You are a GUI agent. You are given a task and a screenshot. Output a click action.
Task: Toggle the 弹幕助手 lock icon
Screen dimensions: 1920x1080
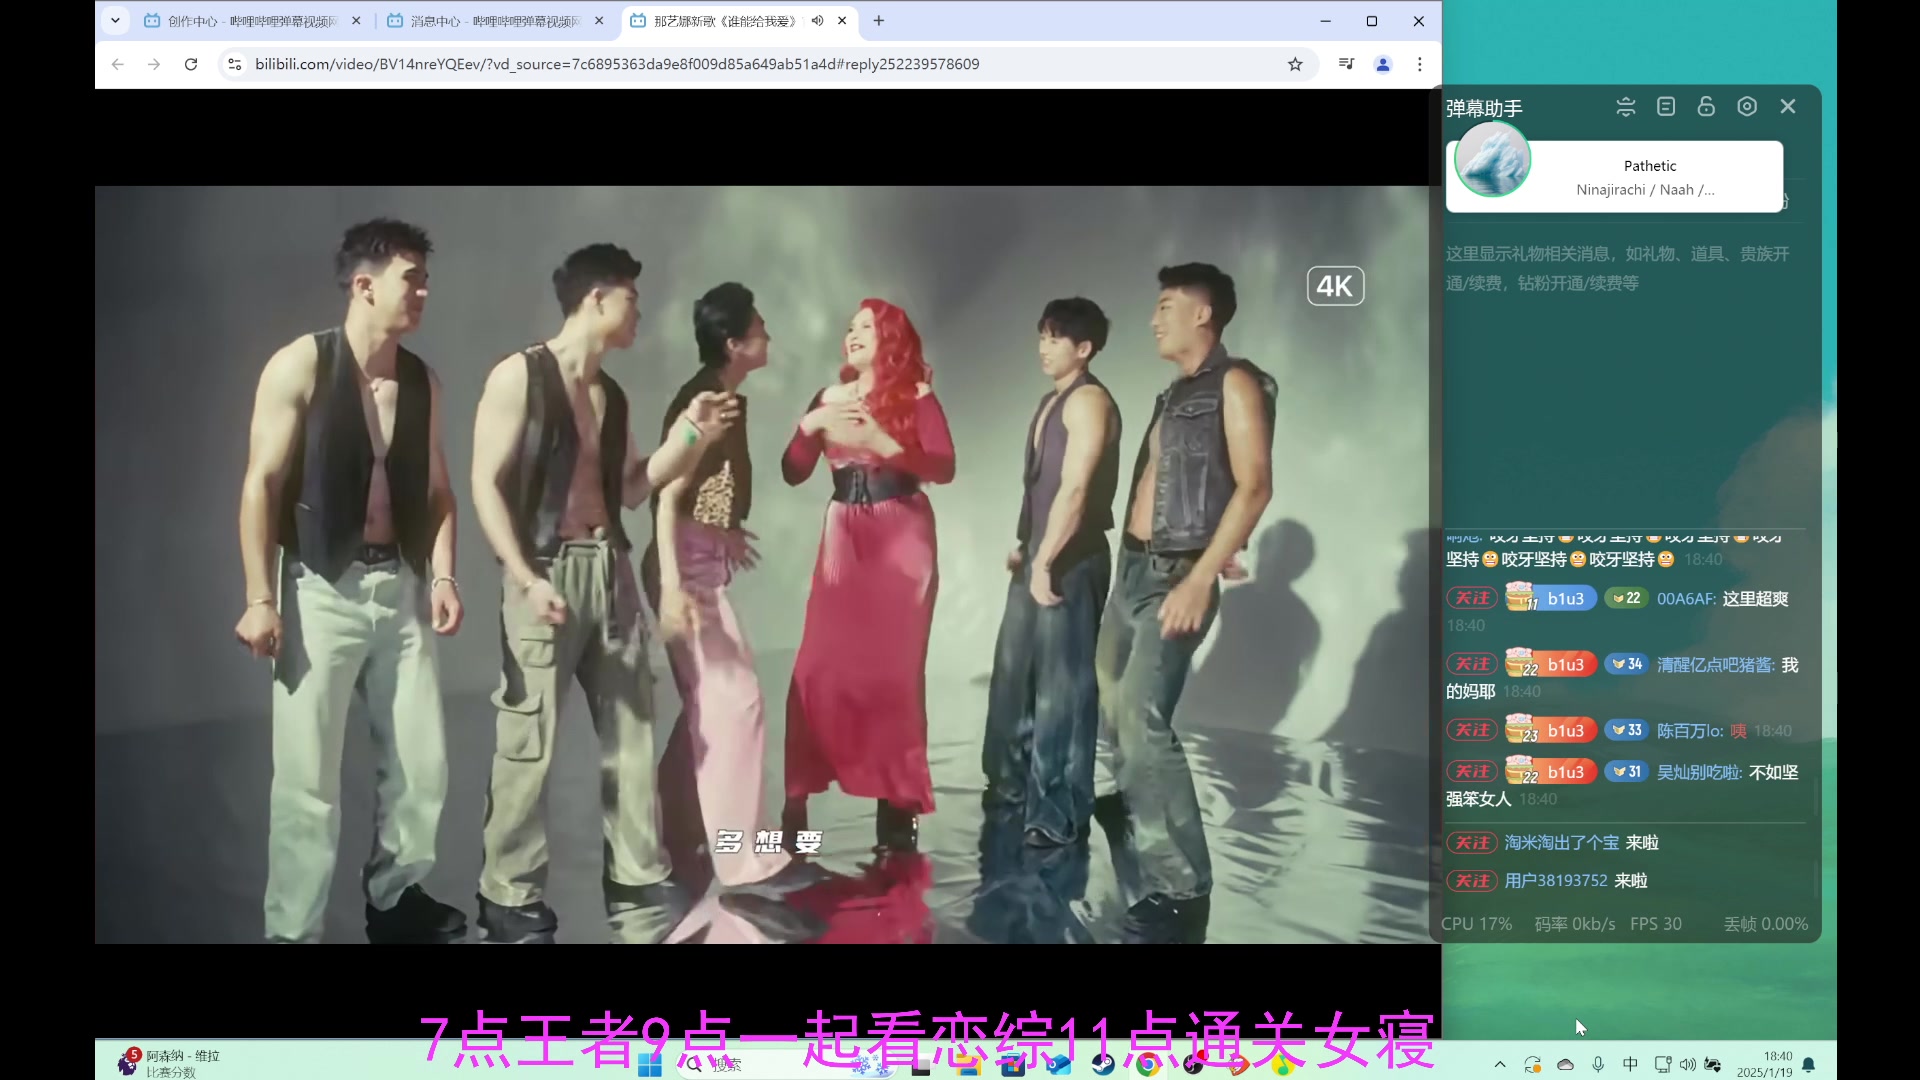pyautogui.click(x=1706, y=107)
